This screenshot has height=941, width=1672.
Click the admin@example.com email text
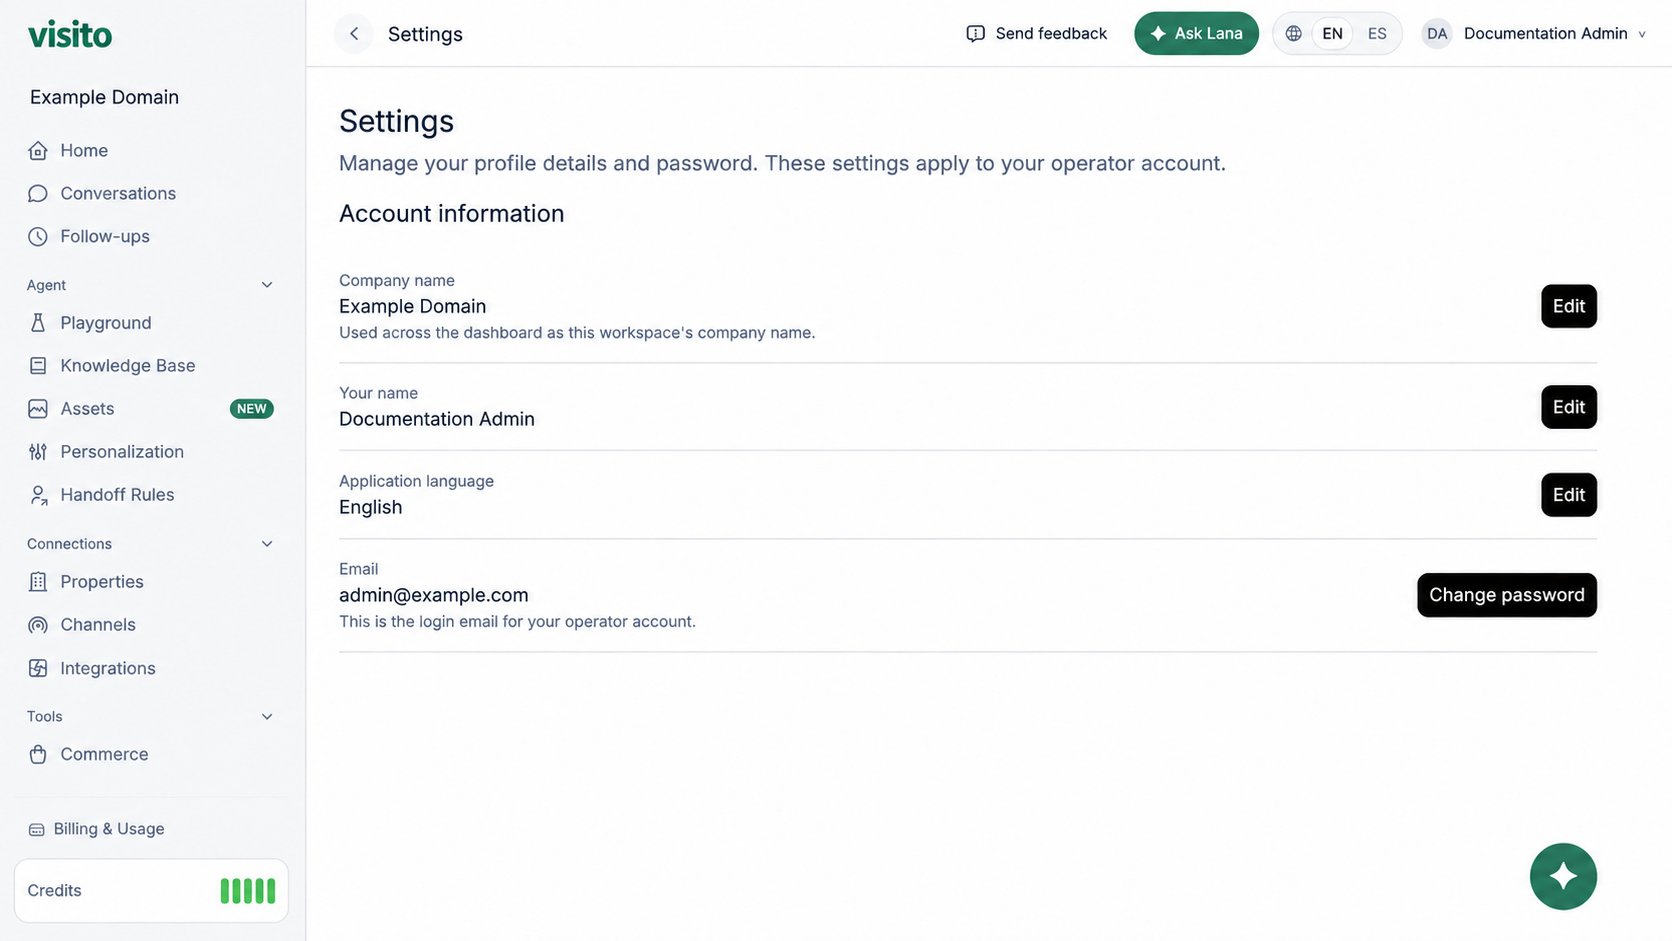(x=434, y=595)
